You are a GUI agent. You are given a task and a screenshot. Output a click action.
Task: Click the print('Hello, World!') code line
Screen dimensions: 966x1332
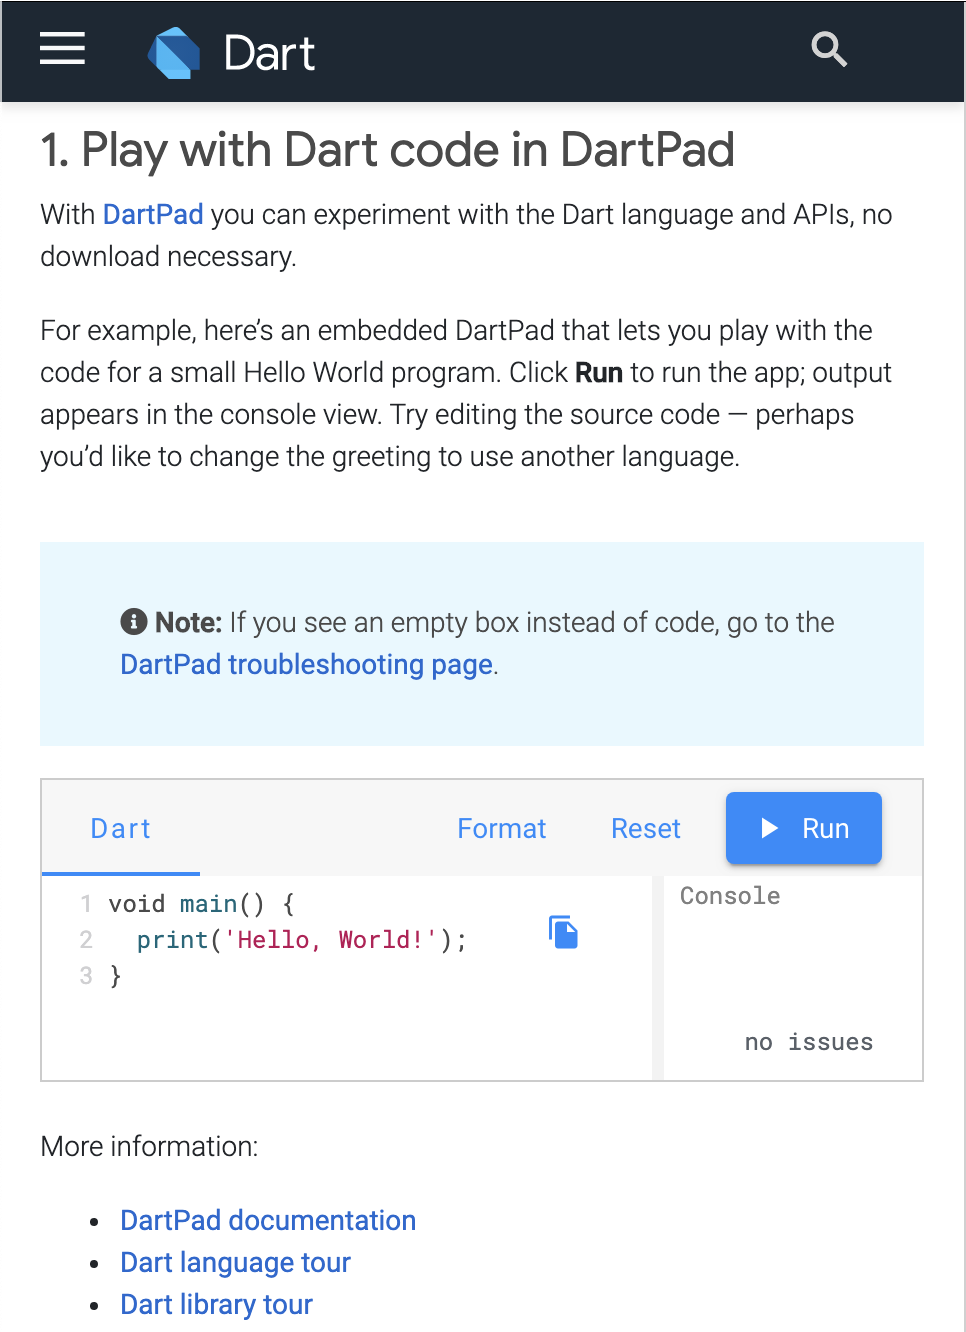tap(302, 940)
